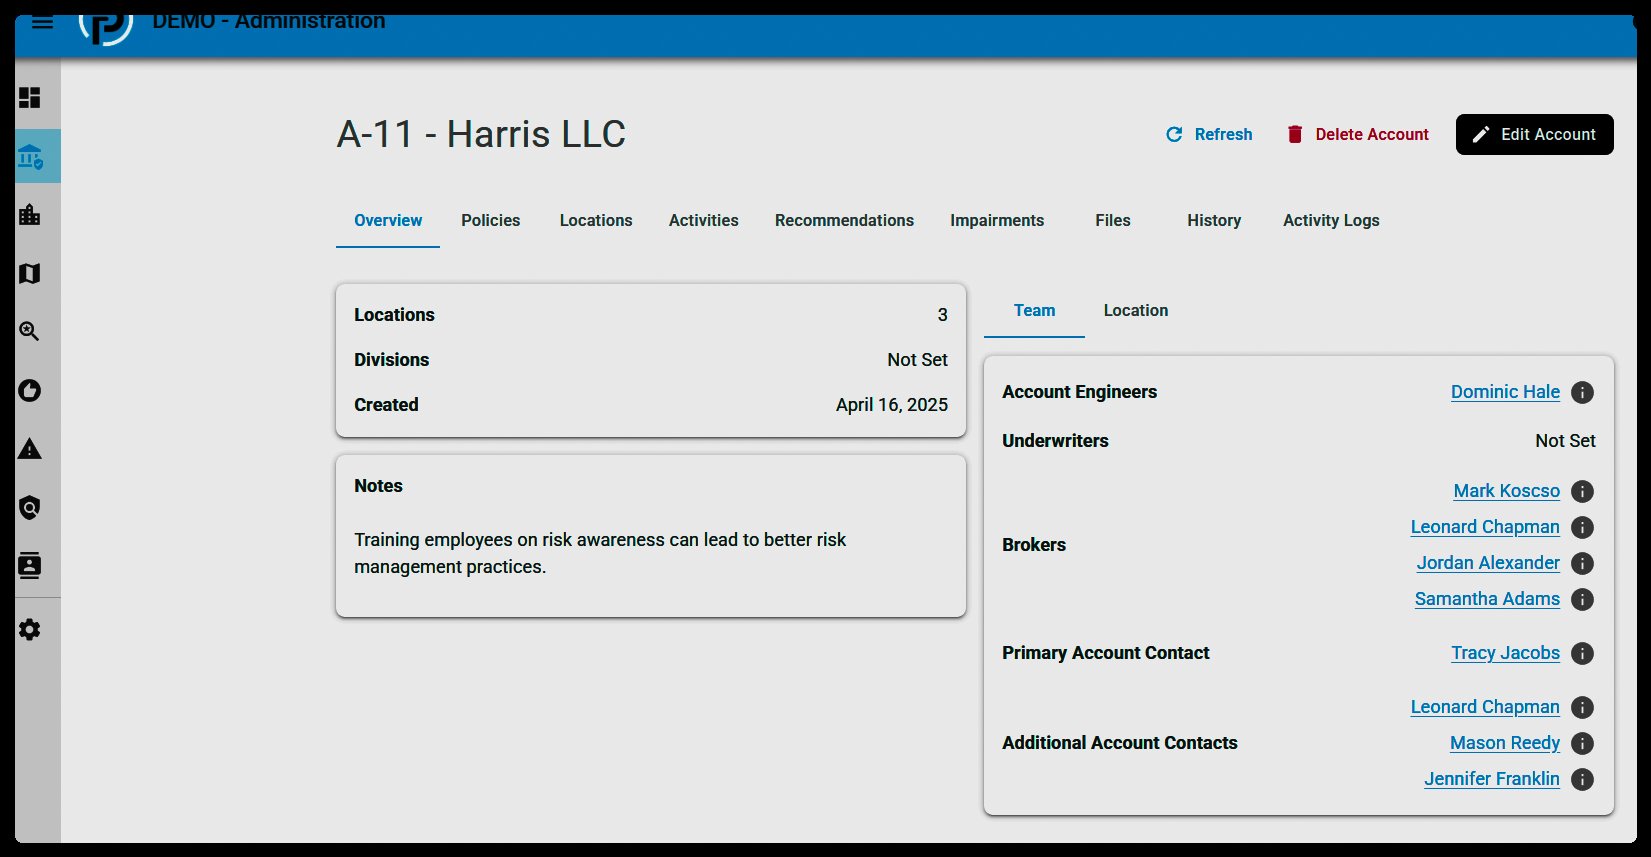Select the Accounts bank icon in sidebar
This screenshot has width=1651, height=857.
30,156
